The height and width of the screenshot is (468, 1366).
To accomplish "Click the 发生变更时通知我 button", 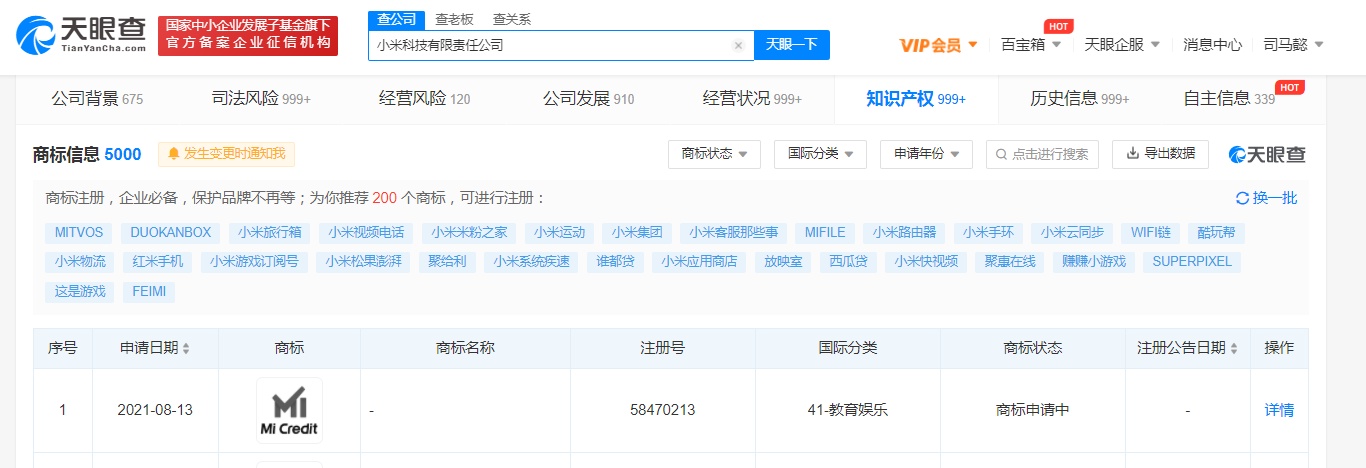I will [x=226, y=154].
